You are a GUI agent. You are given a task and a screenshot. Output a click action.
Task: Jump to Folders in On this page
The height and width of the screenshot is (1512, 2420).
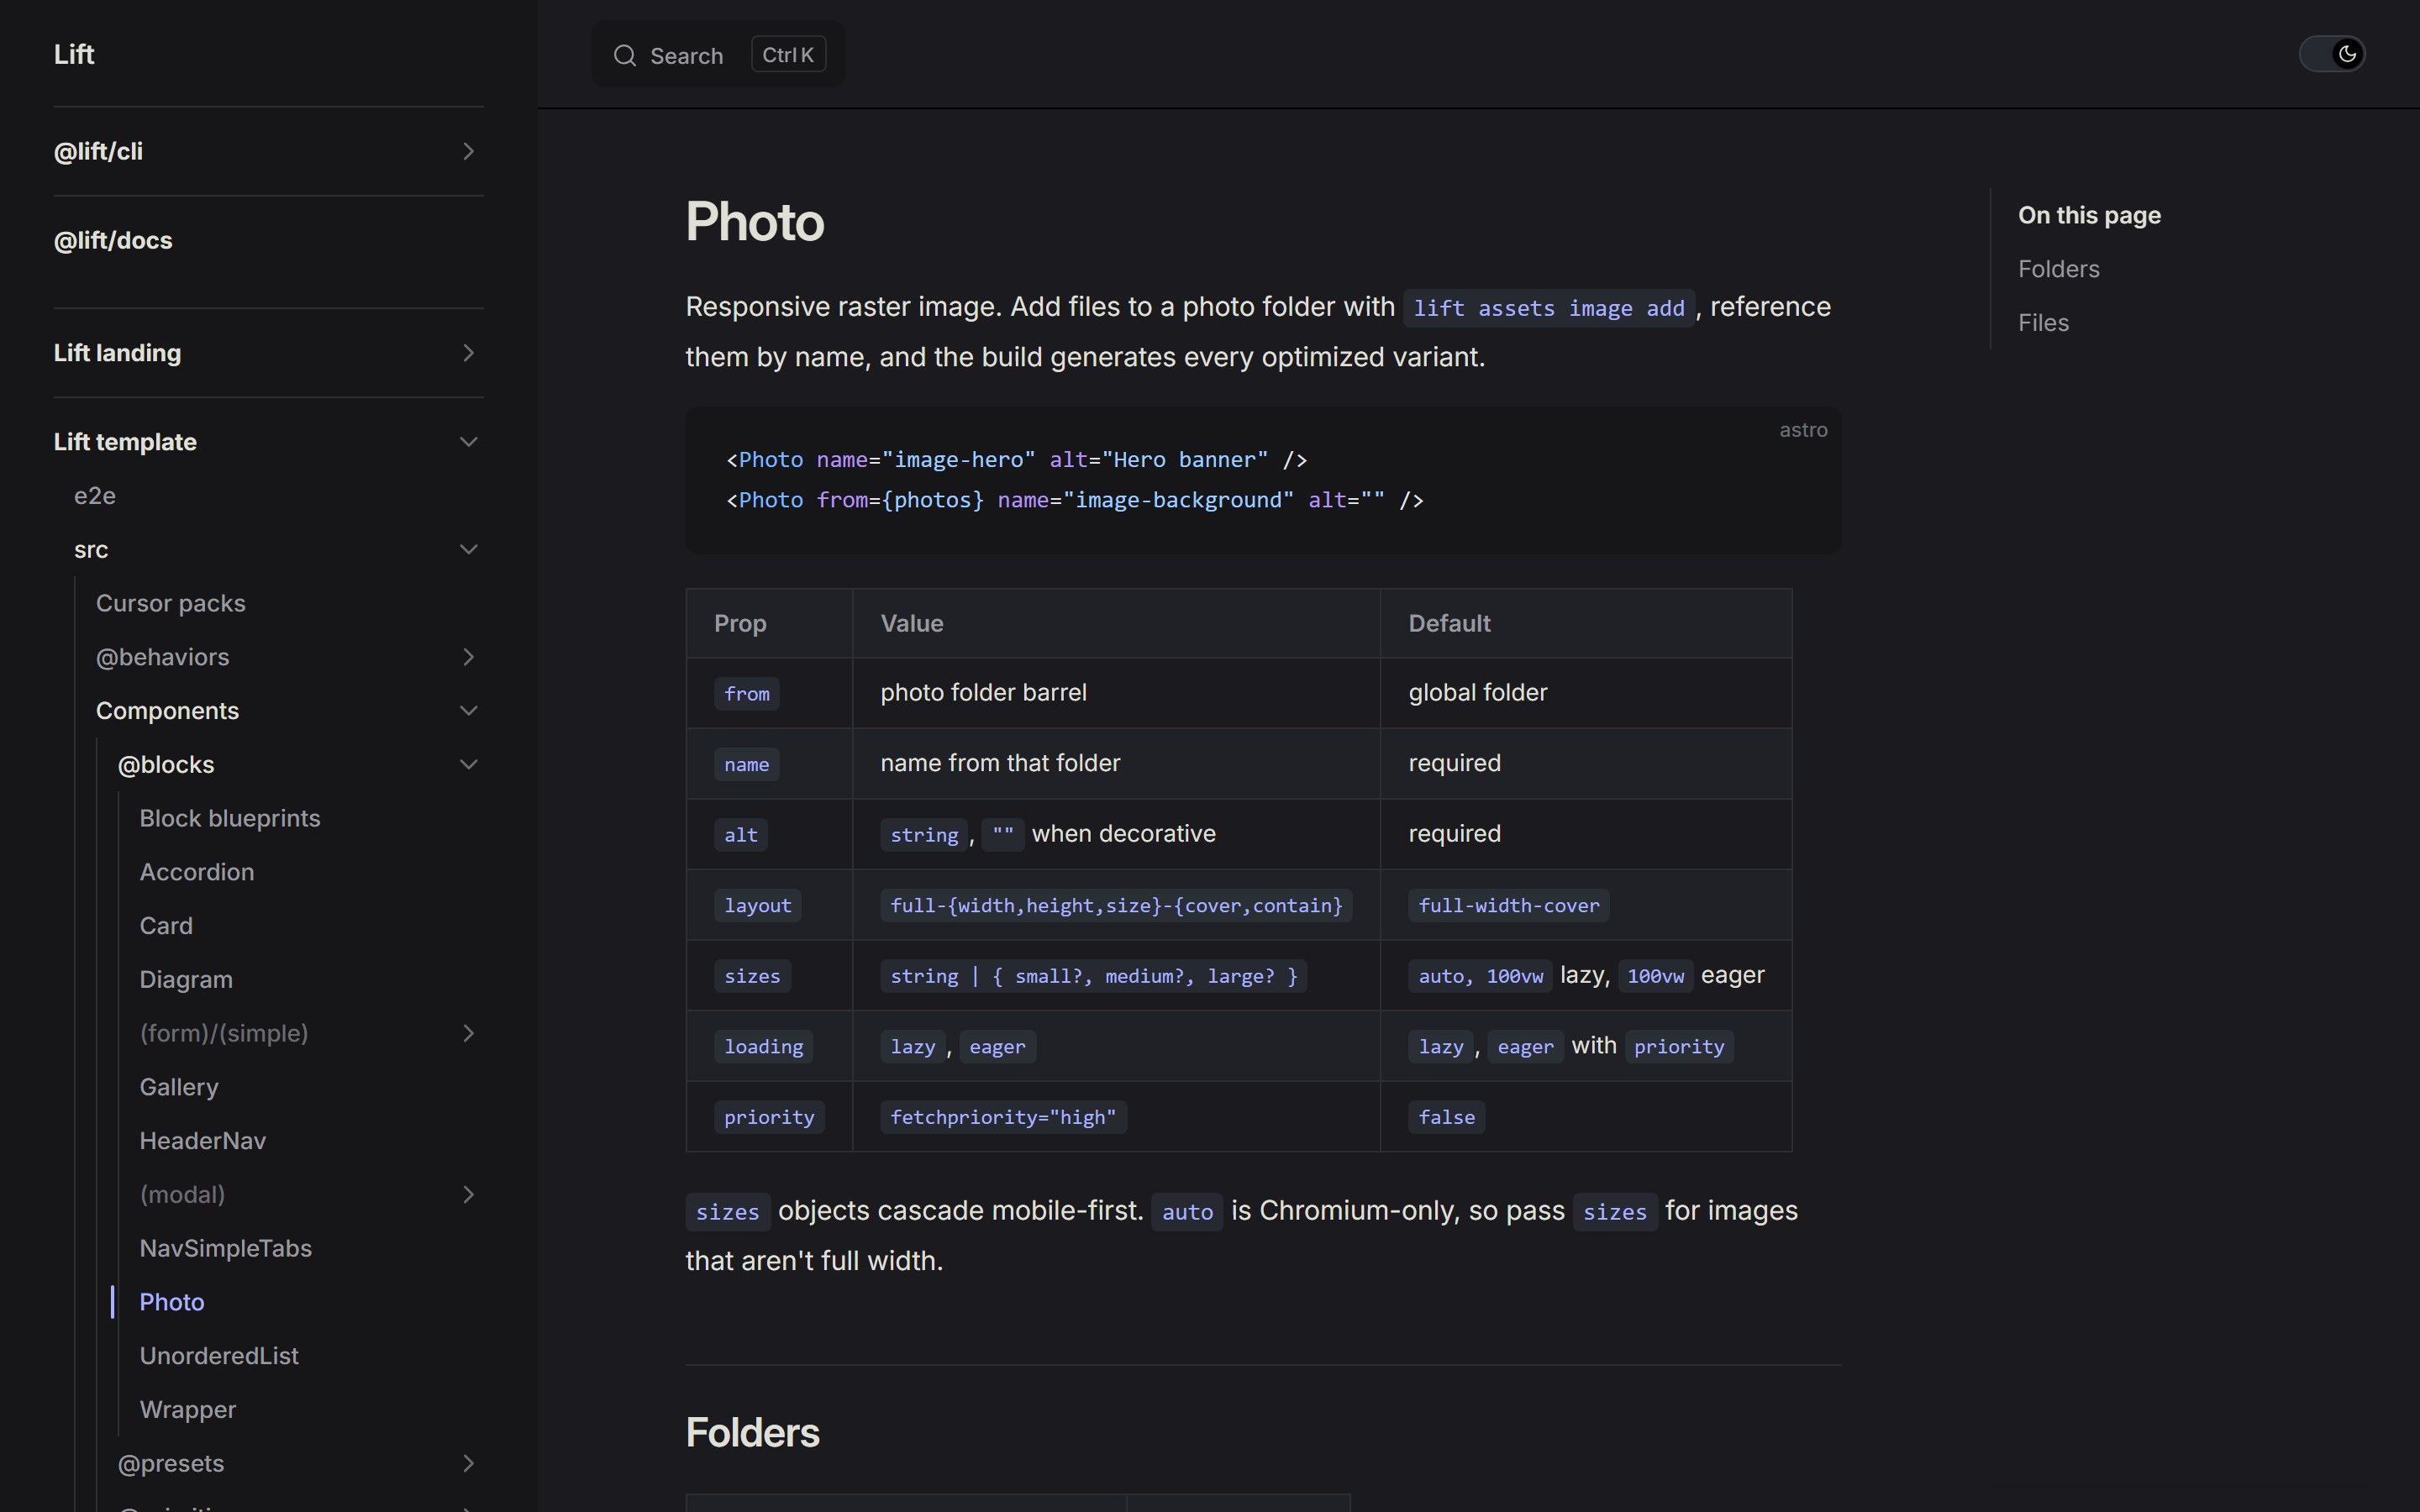(2059, 270)
